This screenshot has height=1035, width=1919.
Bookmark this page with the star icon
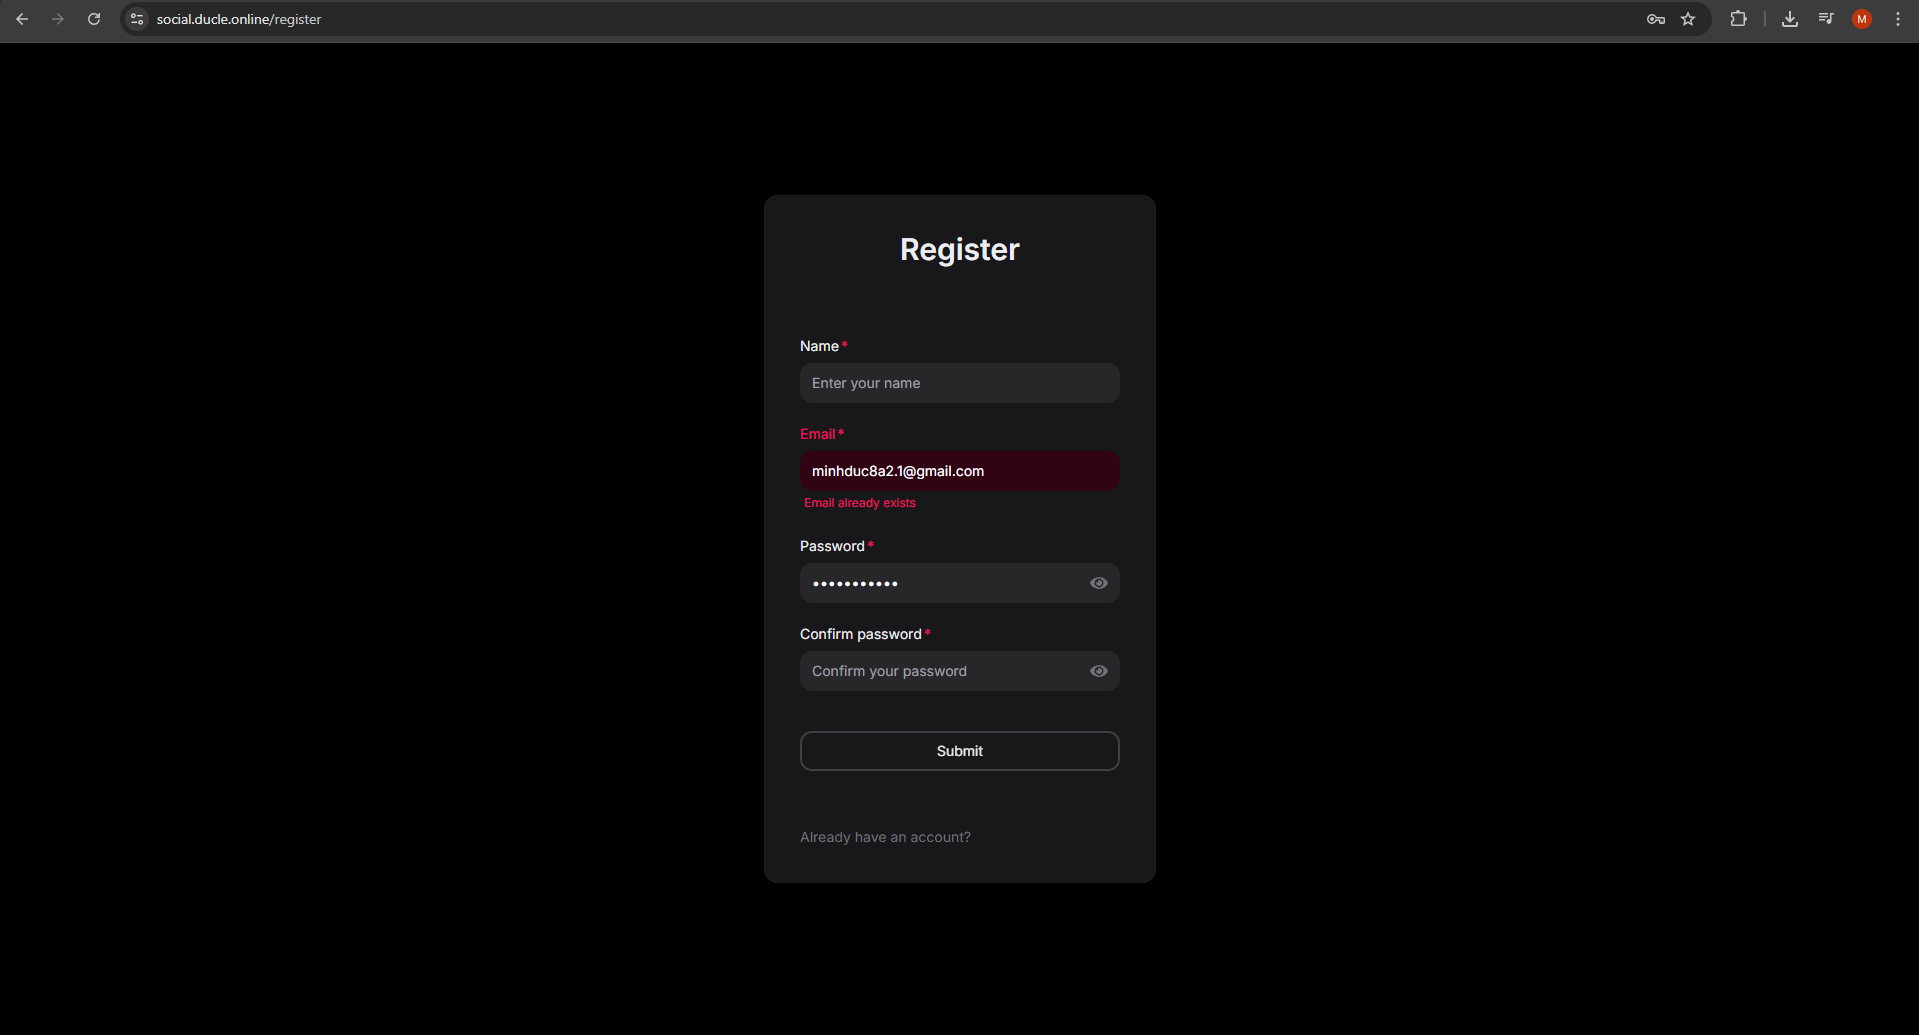[1688, 19]
